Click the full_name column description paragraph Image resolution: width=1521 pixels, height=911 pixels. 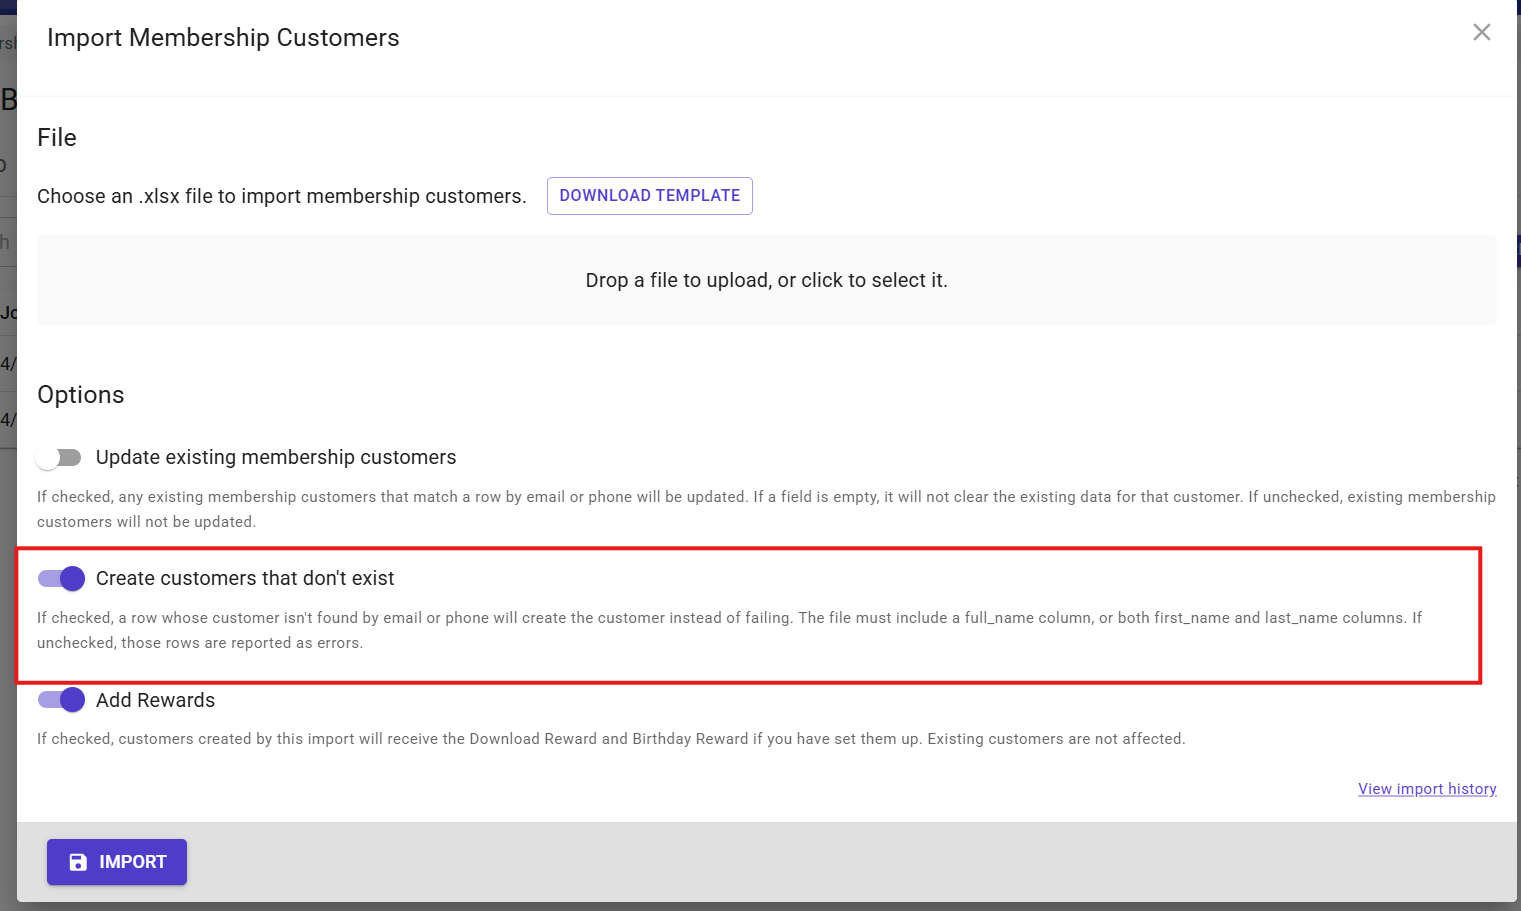pos(730,630)
